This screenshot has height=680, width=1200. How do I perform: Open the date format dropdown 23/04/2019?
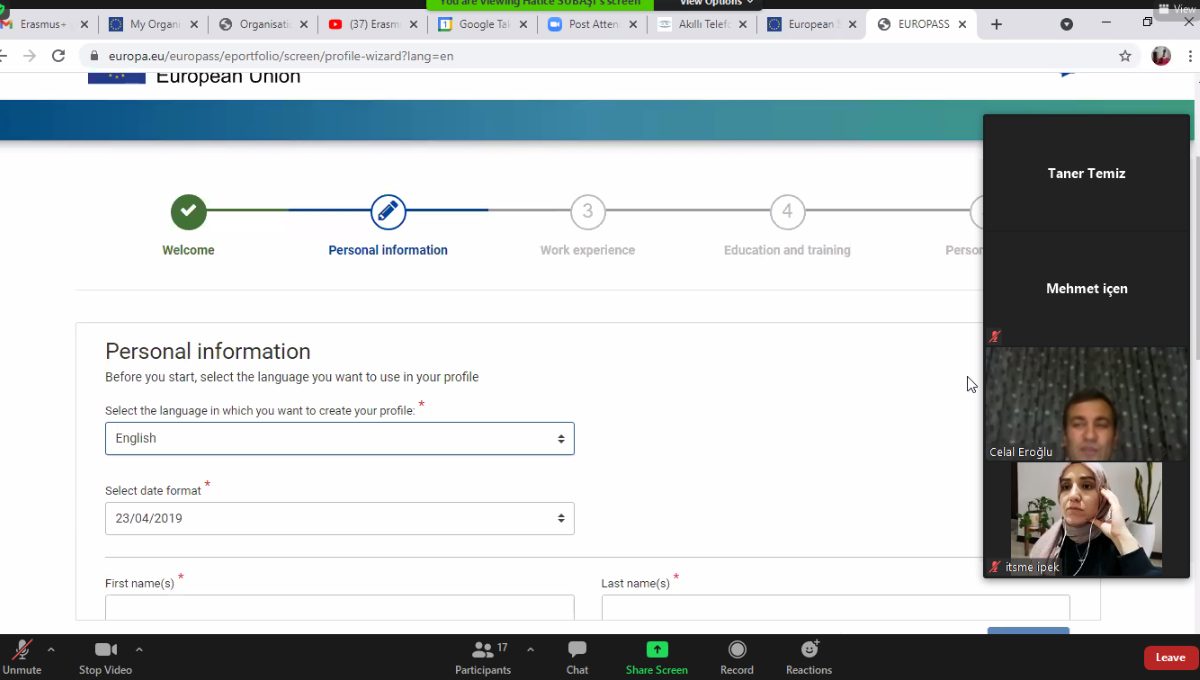tap(340, 518)
